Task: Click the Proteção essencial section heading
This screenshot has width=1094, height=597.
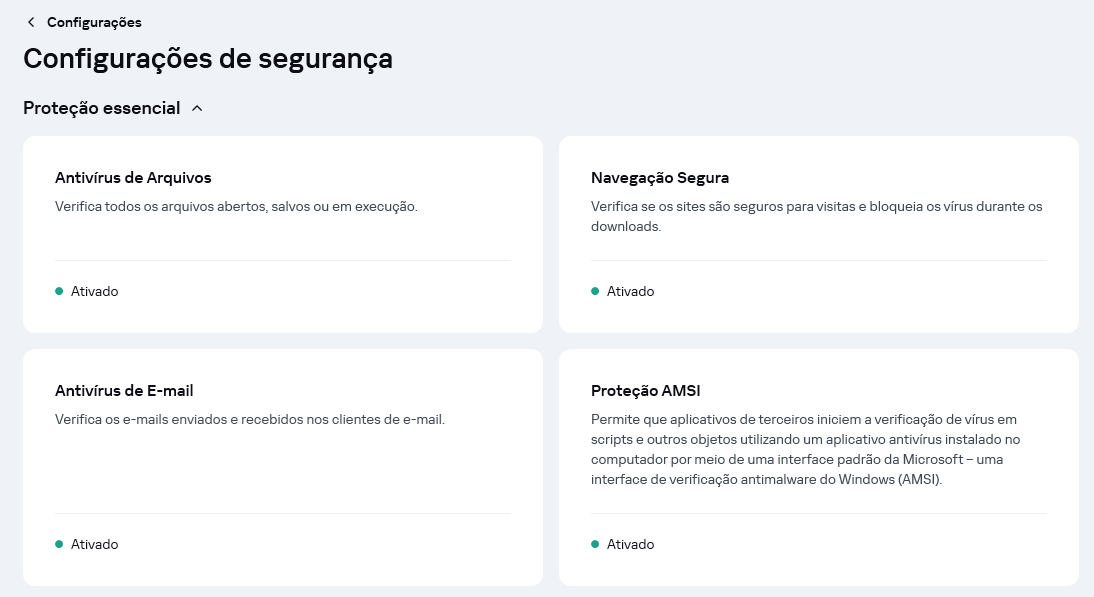Action: 102,108
